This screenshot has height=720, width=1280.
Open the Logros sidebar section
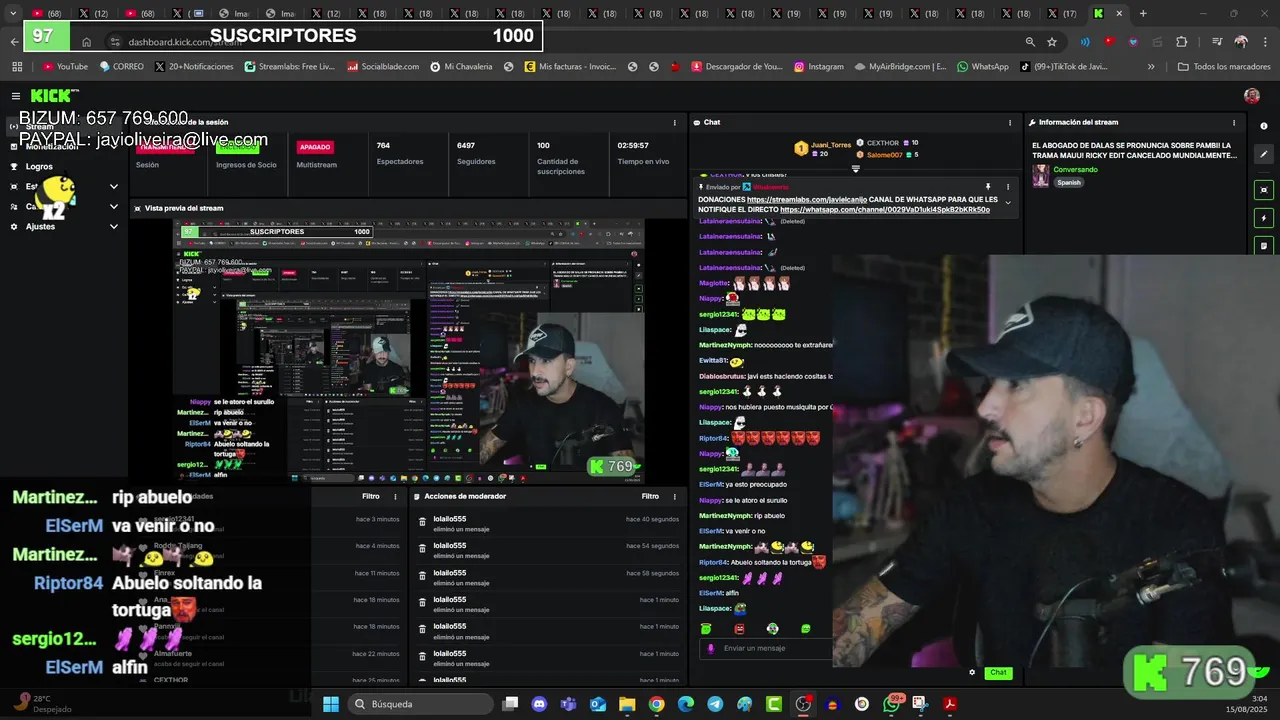pyautogui.click(x=39, y=167)
